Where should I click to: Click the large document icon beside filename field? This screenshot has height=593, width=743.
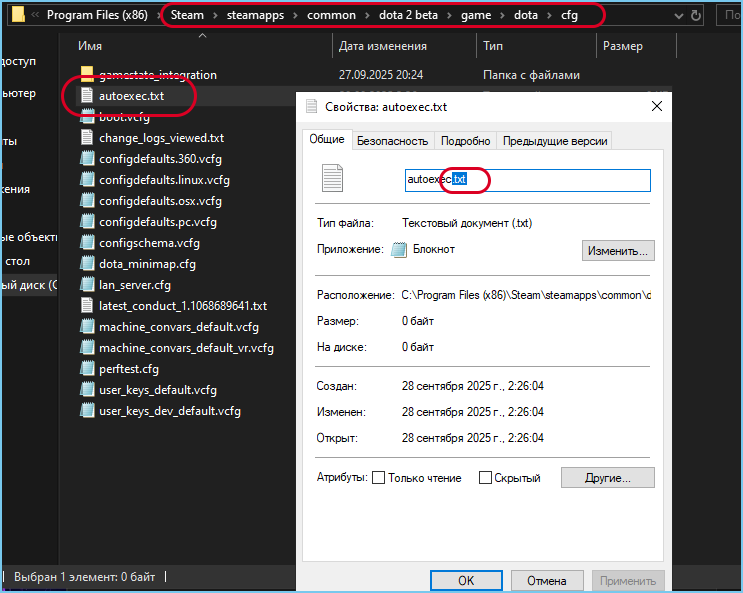(x=332, y=178)
